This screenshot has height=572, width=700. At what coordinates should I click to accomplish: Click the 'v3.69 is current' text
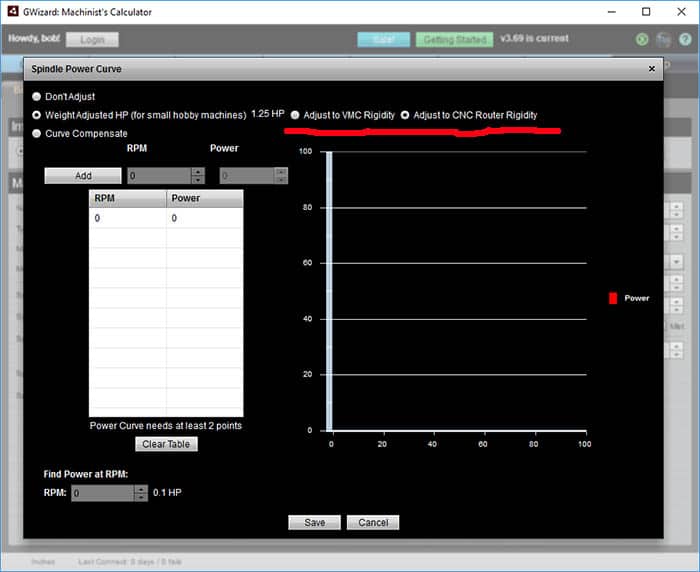[534, 38]
